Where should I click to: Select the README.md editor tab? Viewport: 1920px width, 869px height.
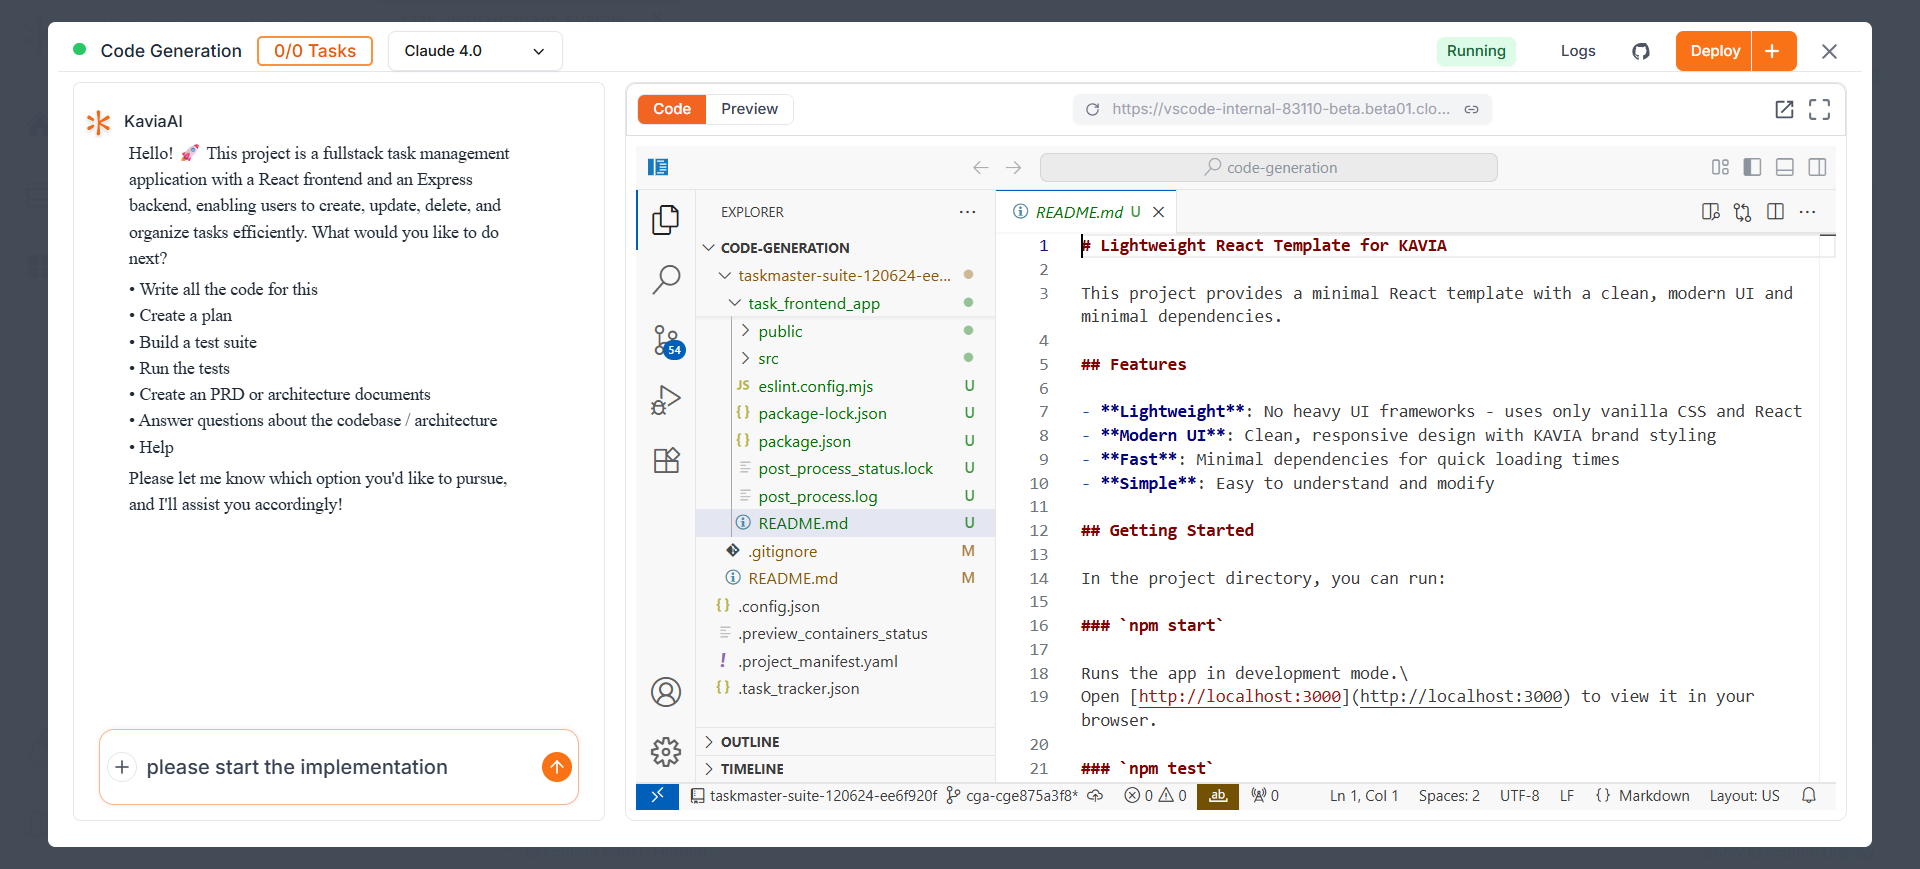tap(1078, 212)
